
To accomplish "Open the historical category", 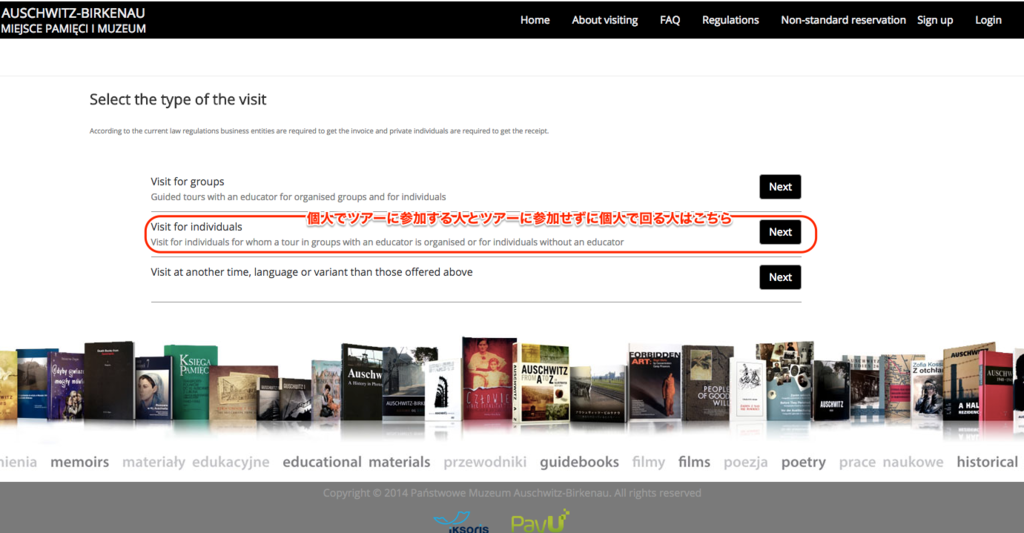I will [987, 462].
